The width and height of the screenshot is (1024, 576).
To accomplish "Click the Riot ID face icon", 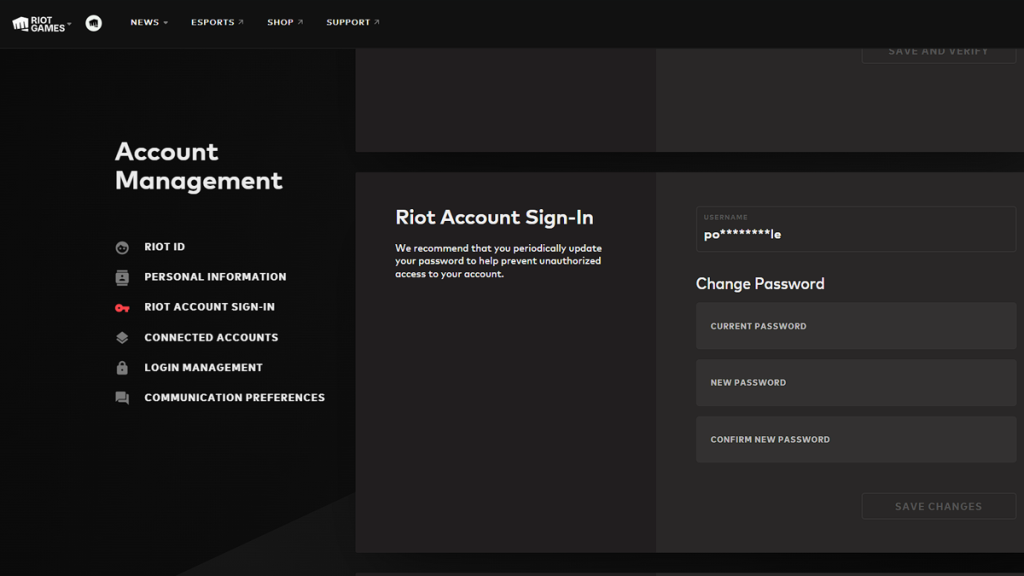I will pyautogui.click(x=122, y=247).
